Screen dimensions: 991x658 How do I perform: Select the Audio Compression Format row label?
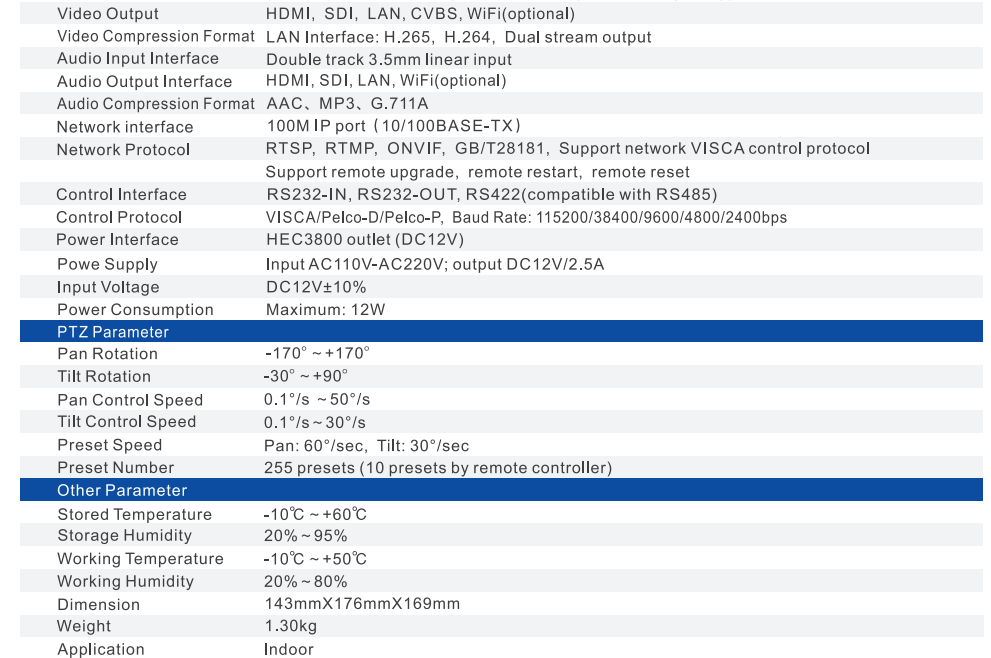click(156, 104)
